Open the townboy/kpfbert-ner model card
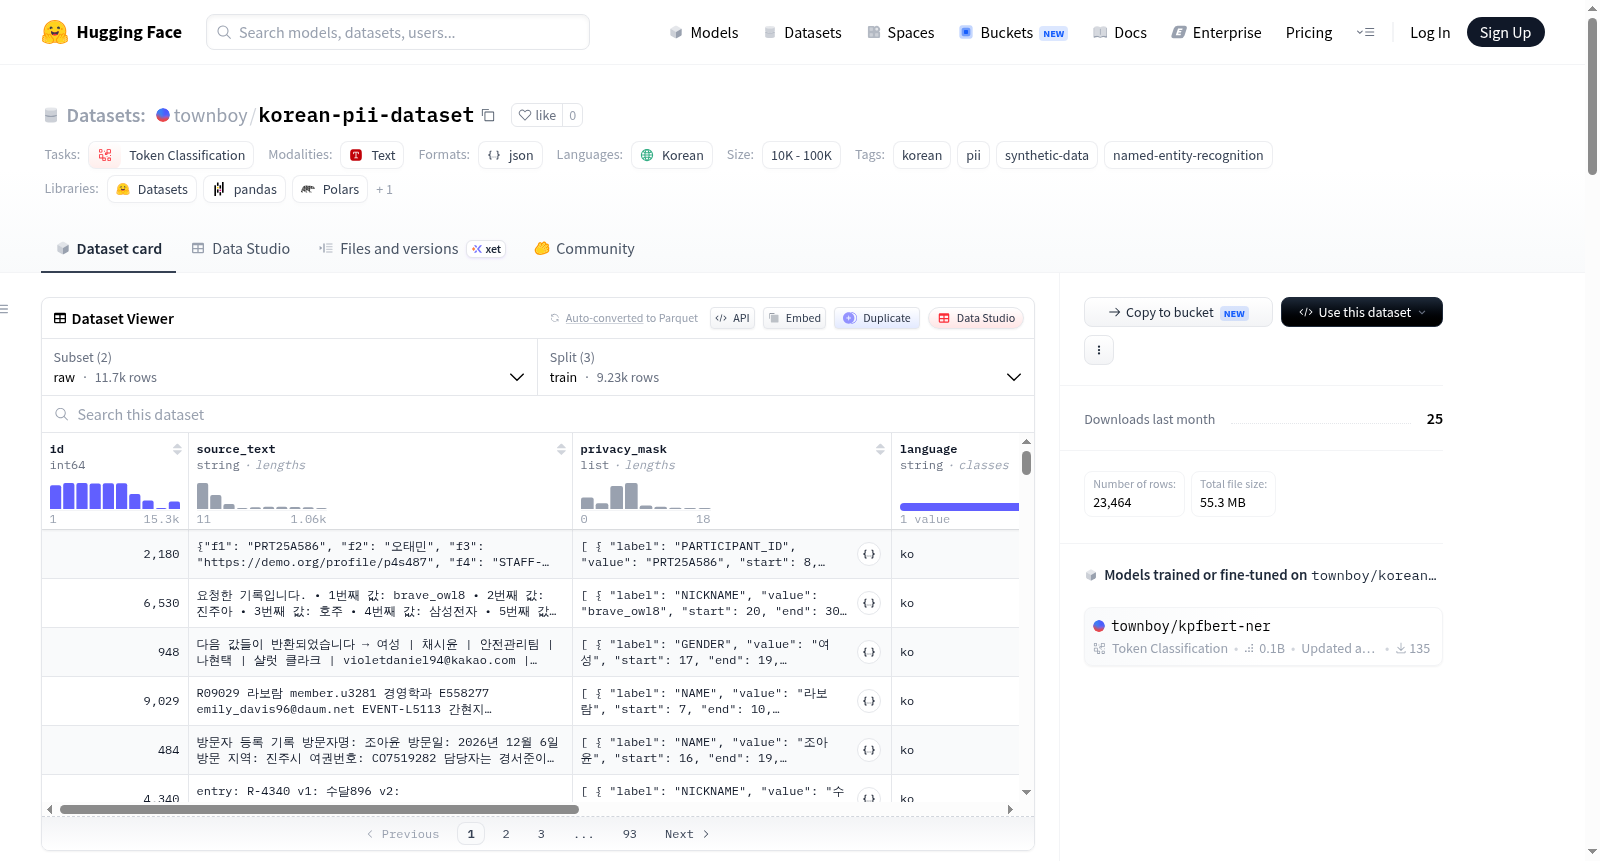 (1263, 637)
